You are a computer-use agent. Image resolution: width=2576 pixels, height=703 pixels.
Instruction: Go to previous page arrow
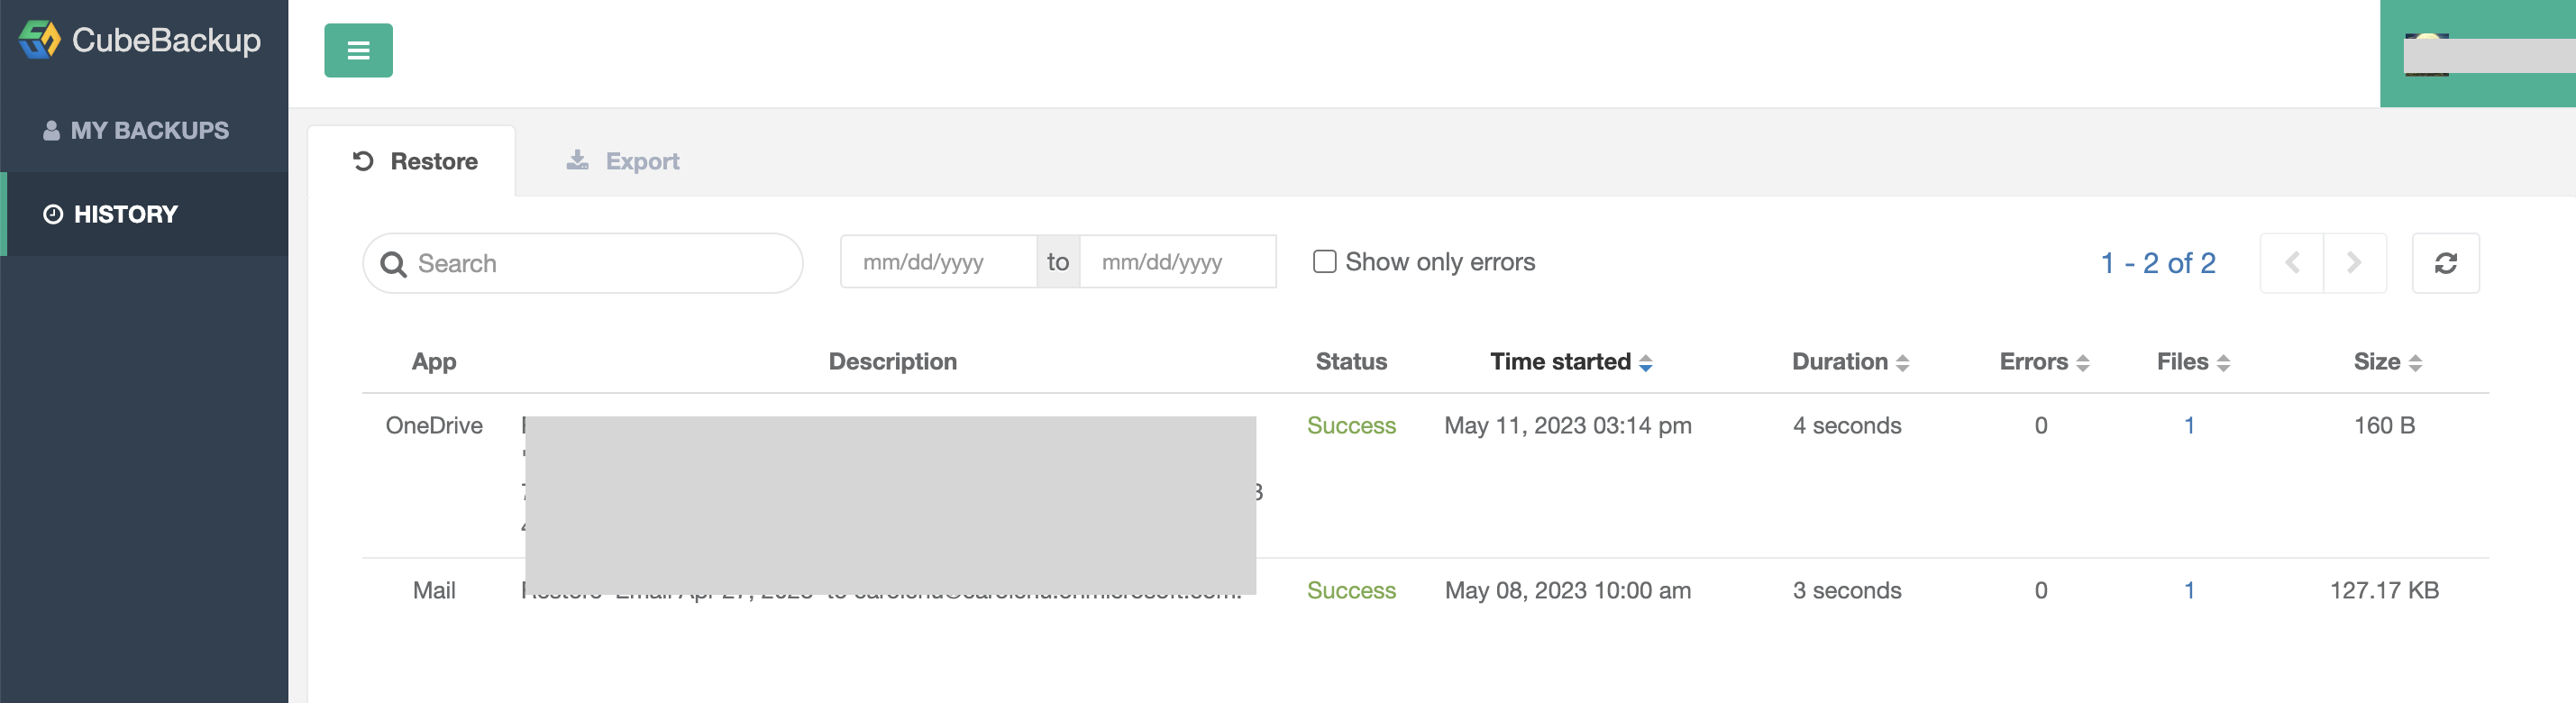click(x=2291, y=263)
